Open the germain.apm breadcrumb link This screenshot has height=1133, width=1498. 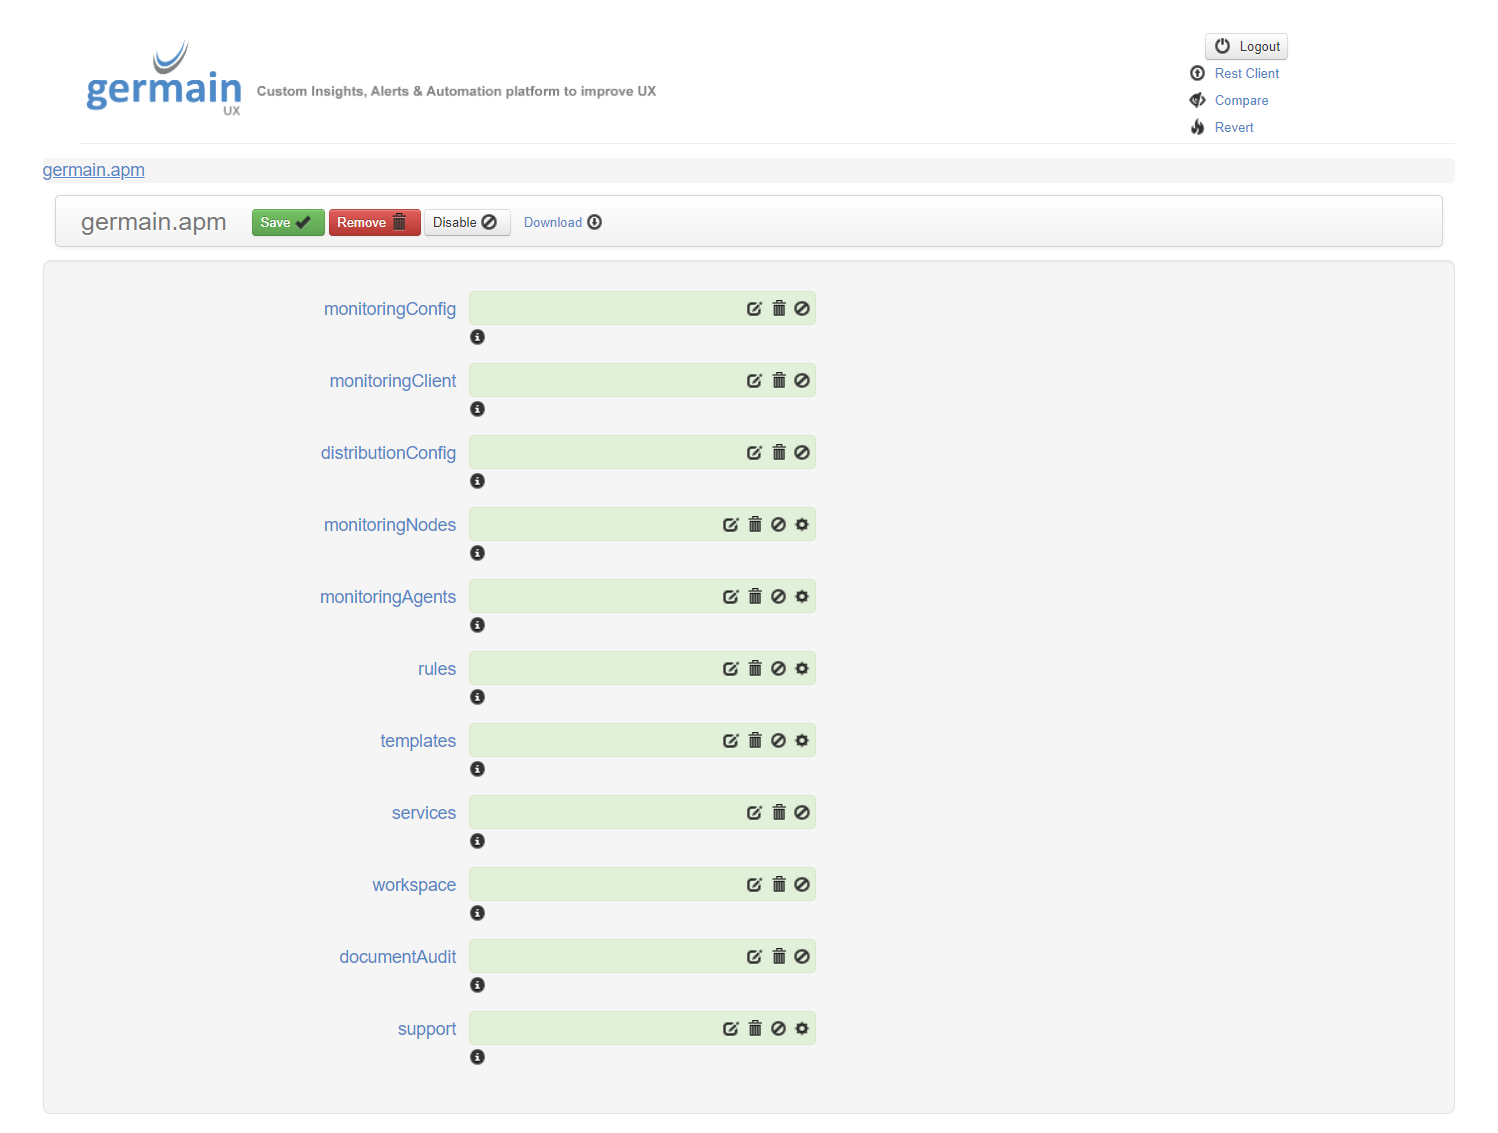pyautogui.click(x=94, y=170)
